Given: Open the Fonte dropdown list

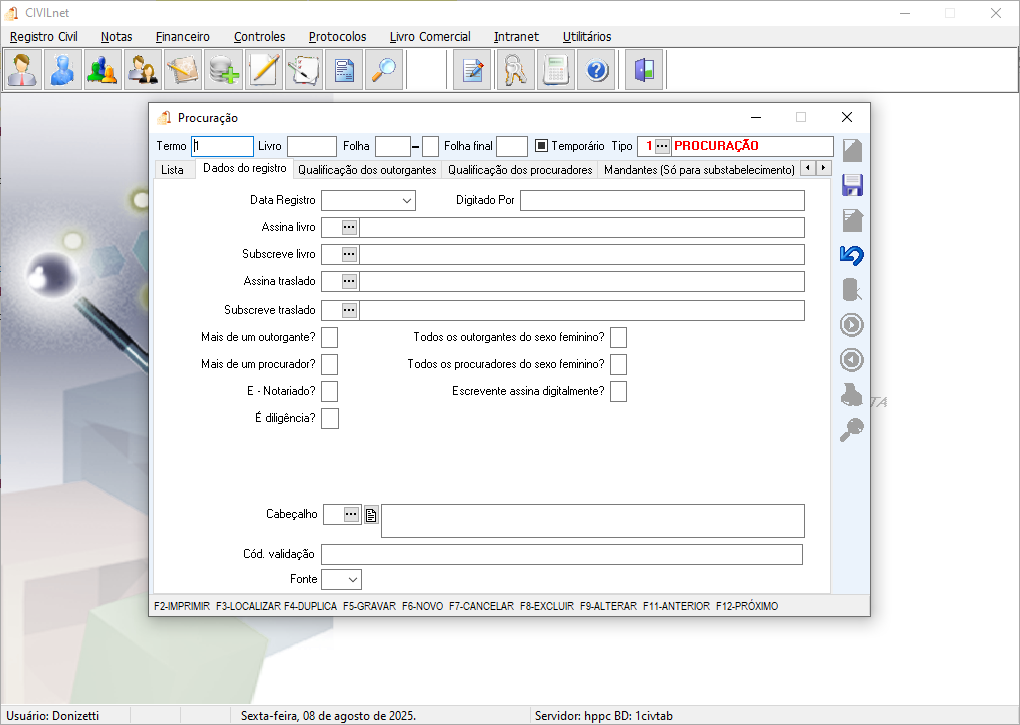Looking at the screenshot, I should pos(353,579).
